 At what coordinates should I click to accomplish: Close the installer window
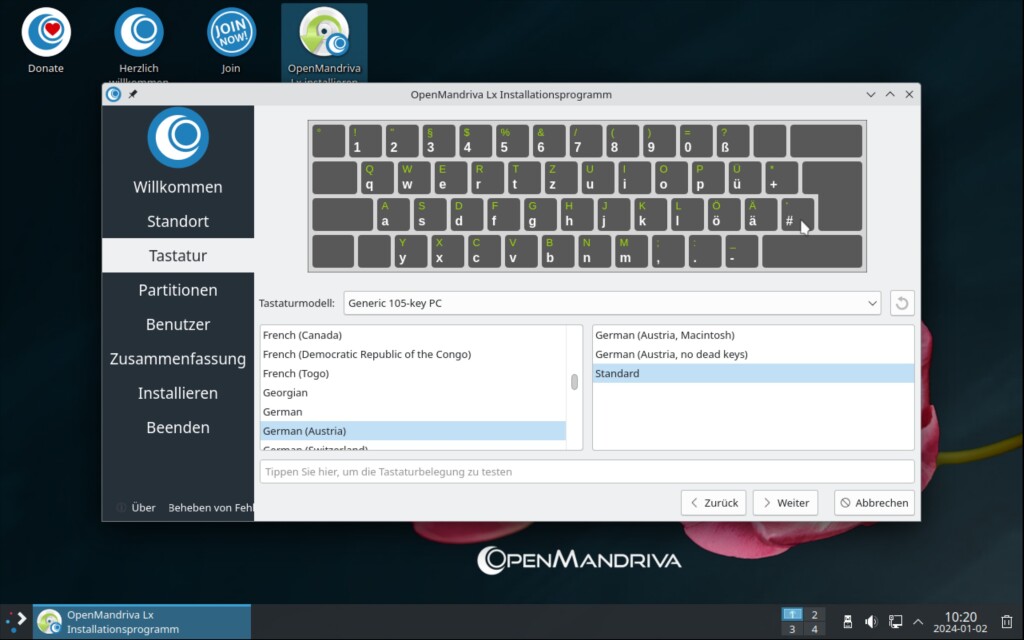909,94
